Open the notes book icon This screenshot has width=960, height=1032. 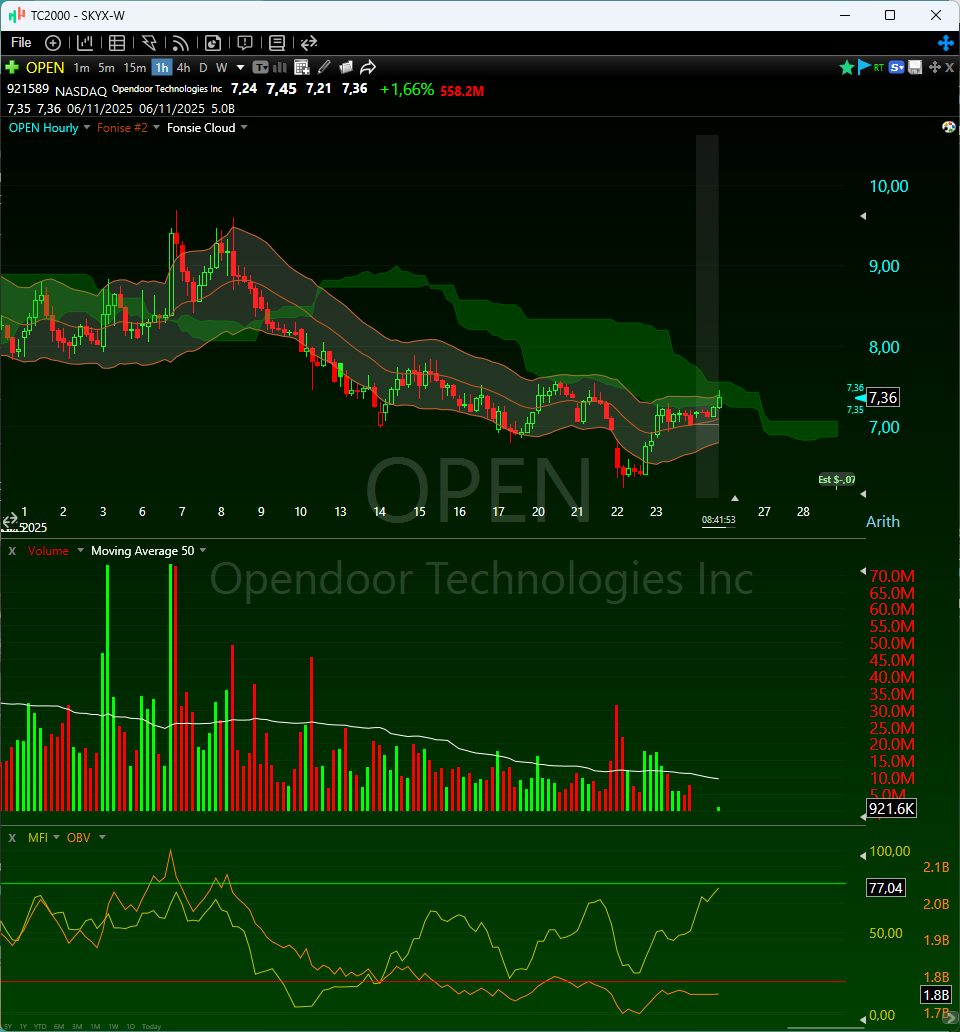(x=277, y=43)
